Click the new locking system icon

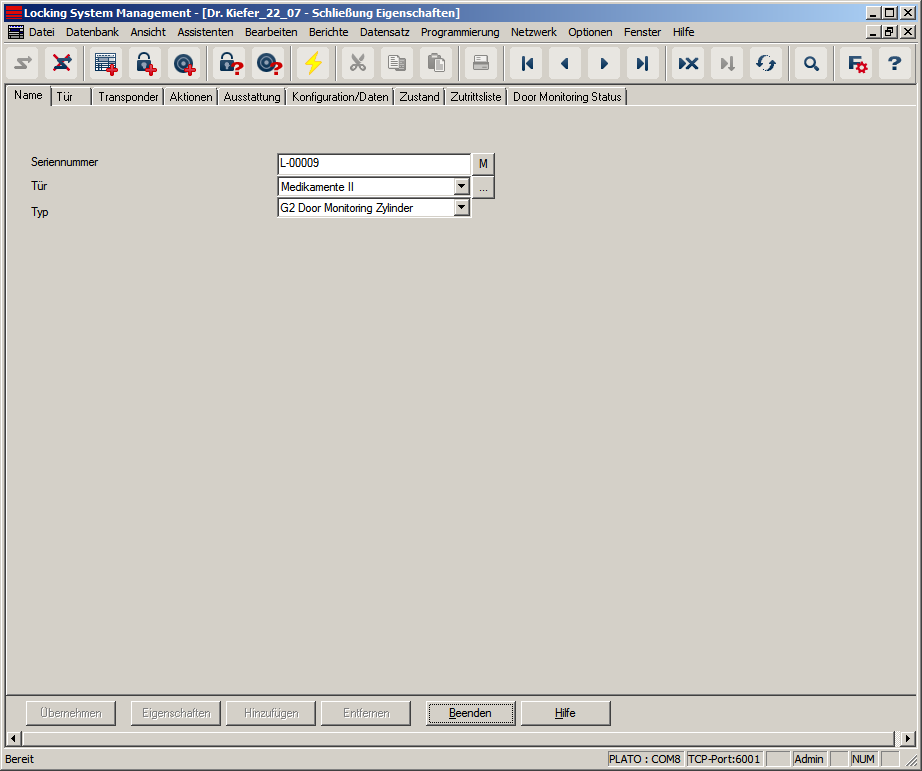point(105,64)
